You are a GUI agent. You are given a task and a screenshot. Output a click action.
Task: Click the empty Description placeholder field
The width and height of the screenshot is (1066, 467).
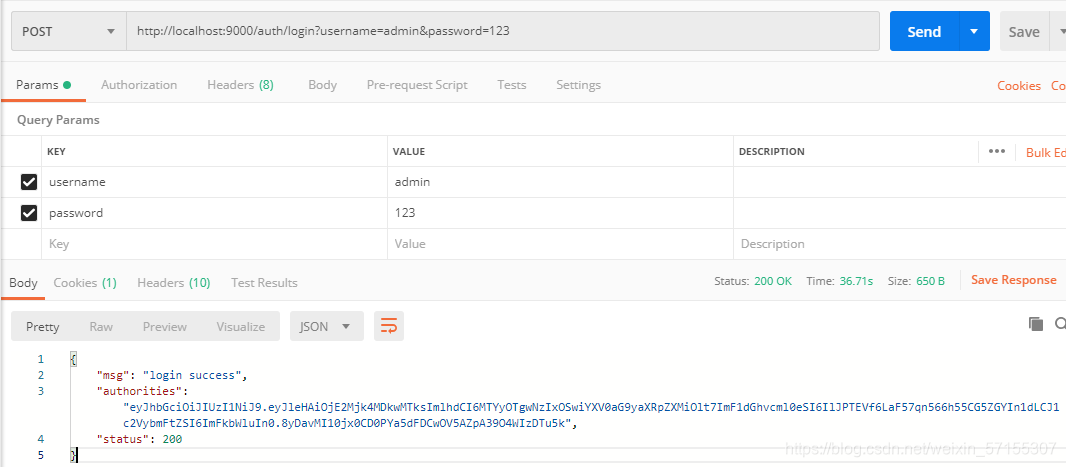[x=899, y=243]
